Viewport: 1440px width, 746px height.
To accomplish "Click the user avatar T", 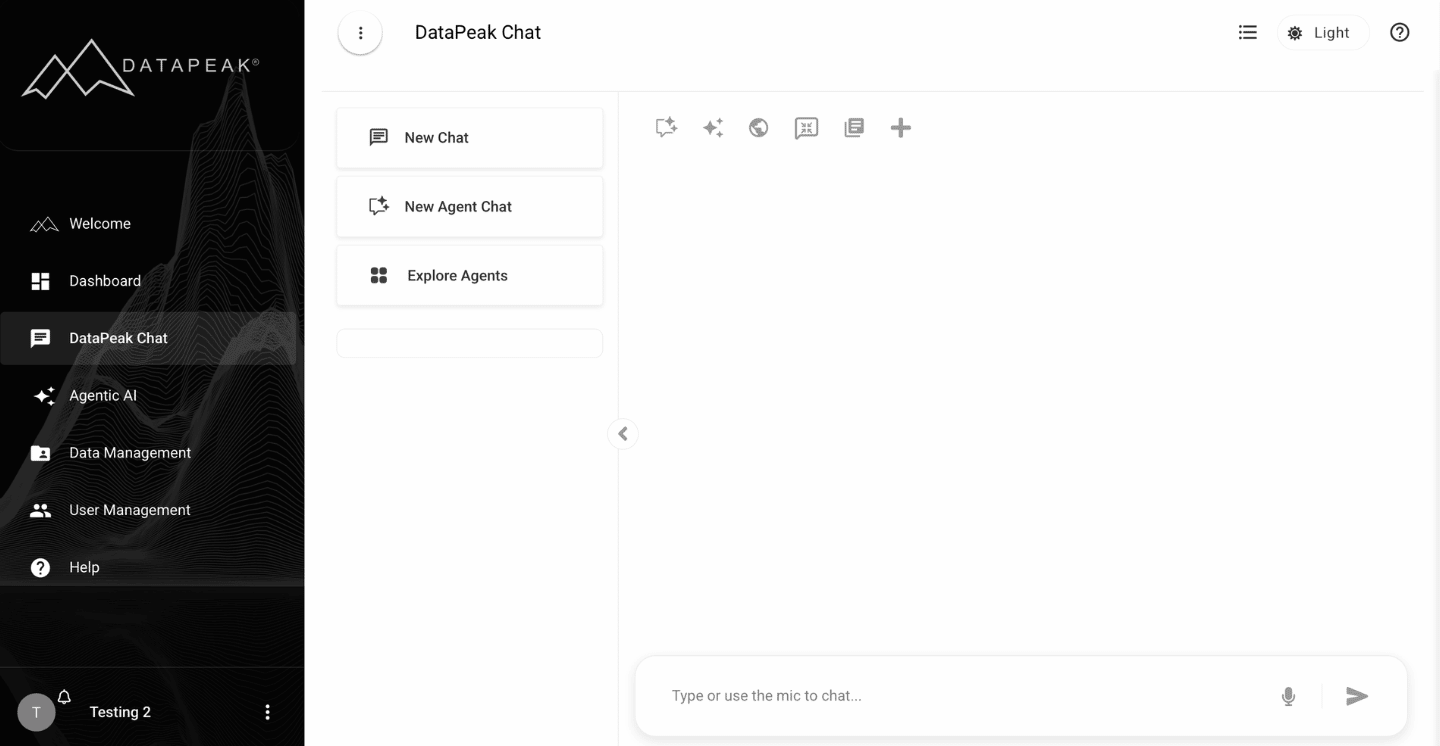I will (x=36, y=712).
